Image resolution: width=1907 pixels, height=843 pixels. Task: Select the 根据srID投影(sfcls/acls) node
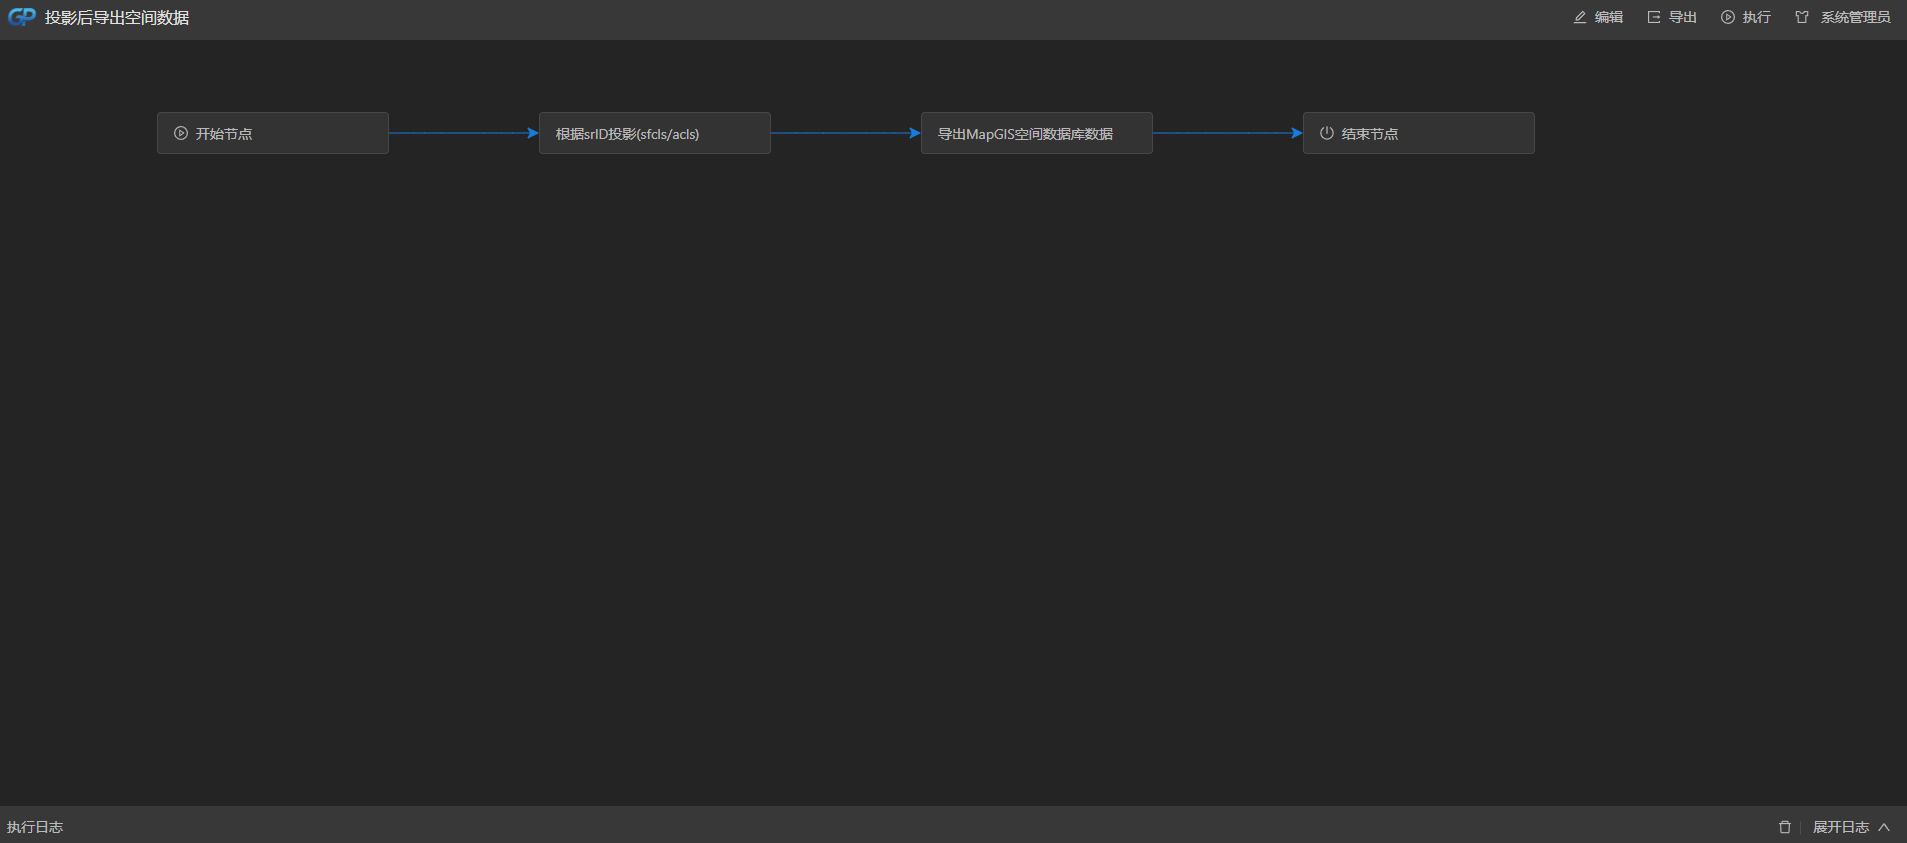(x=654, y=133)
